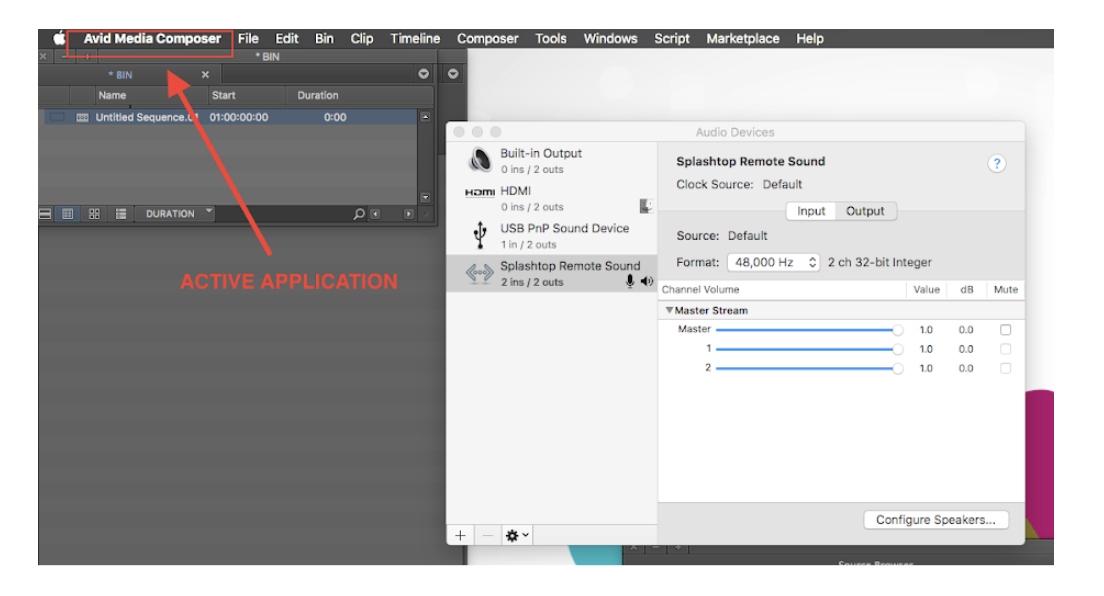The height and width of the screenshot is (596, 1104).
Task: Sort by the Start column header
Action: click(x=223, y=95)
